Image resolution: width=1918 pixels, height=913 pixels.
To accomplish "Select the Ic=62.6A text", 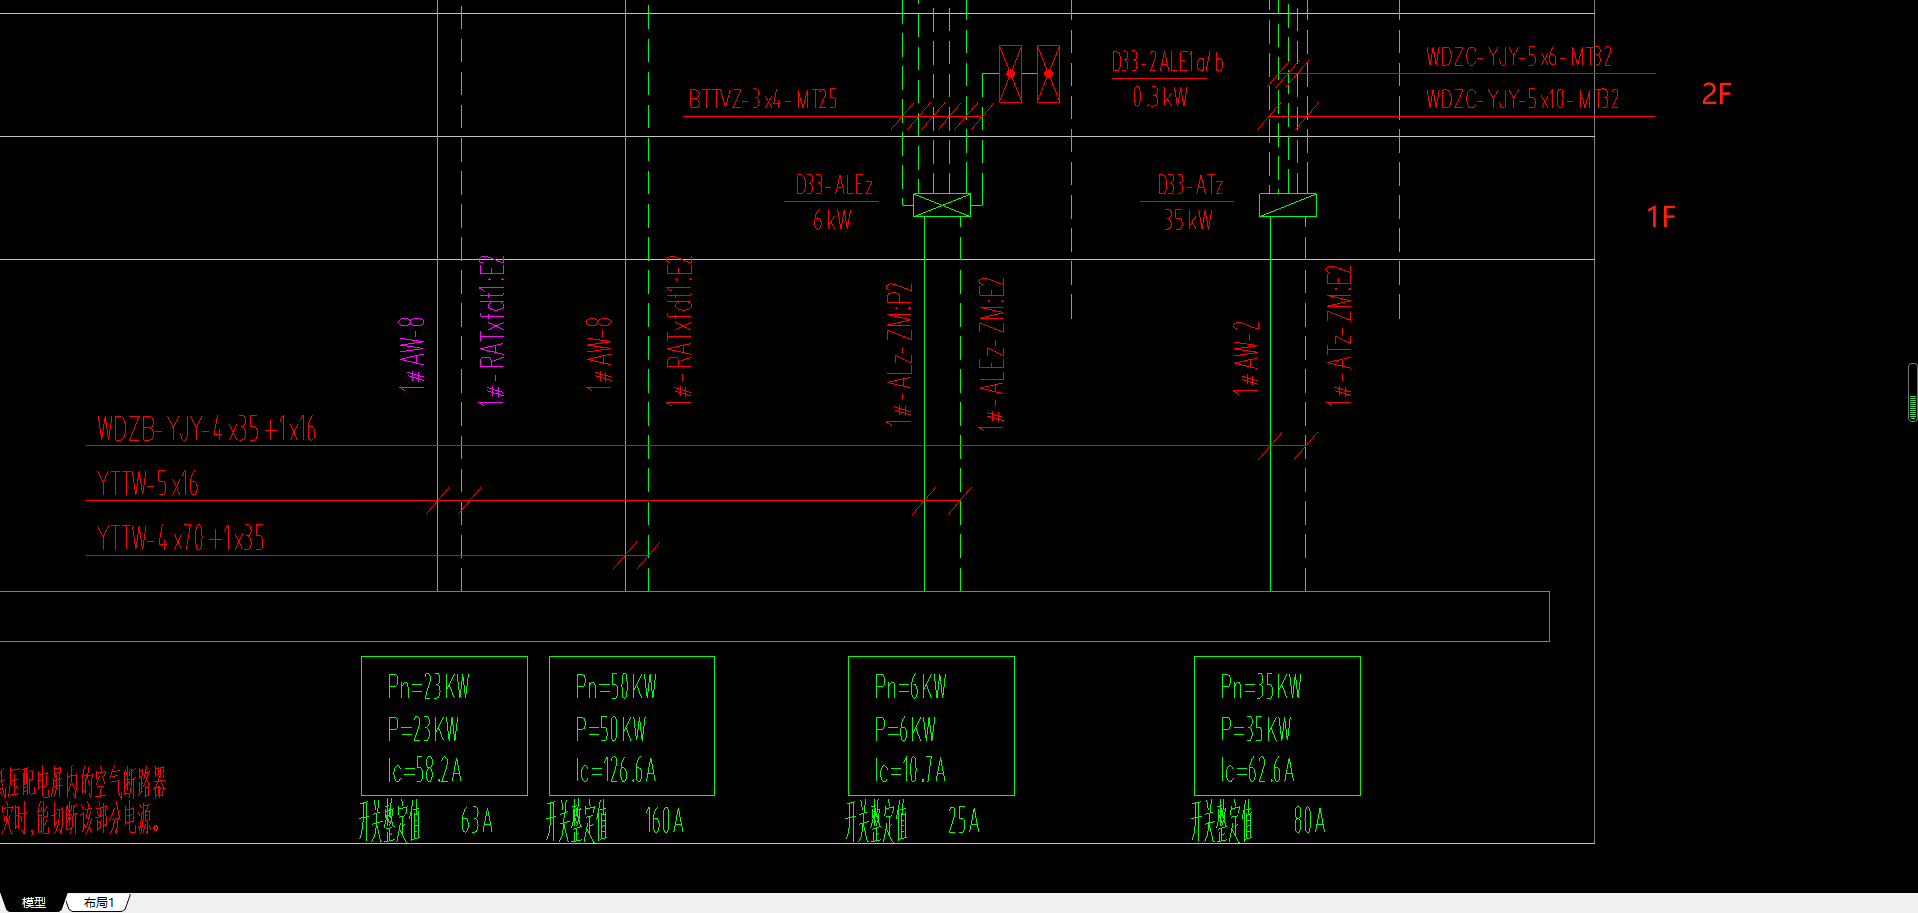I will [1258, 771].
